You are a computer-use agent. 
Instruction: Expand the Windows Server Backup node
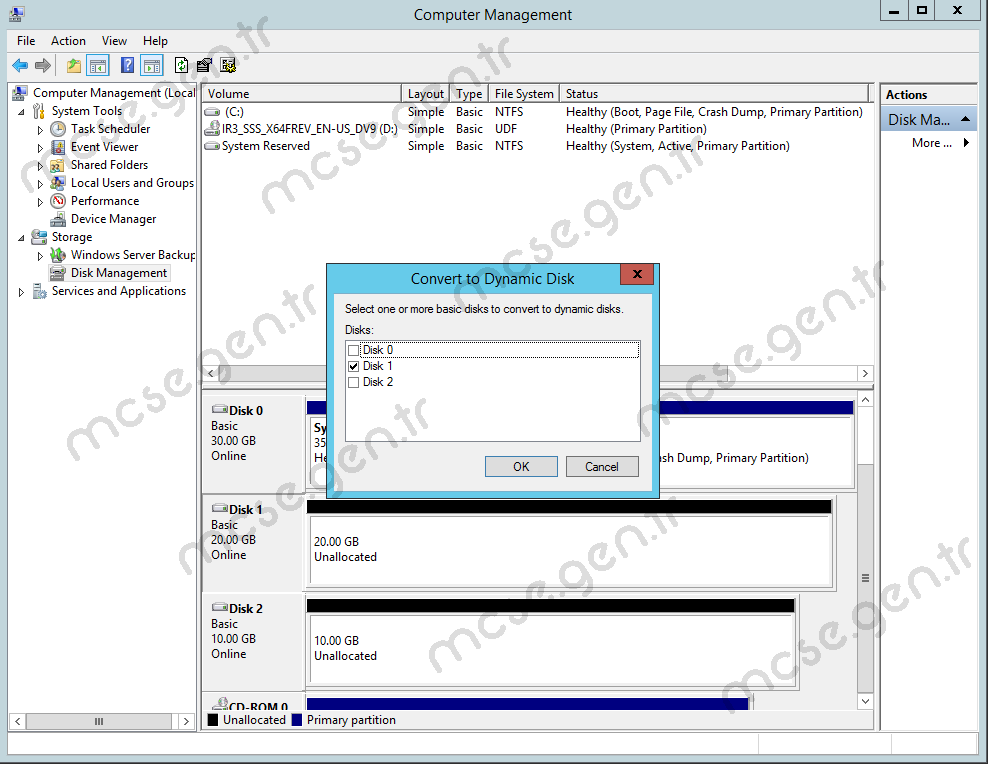click(x=40, y=256)
